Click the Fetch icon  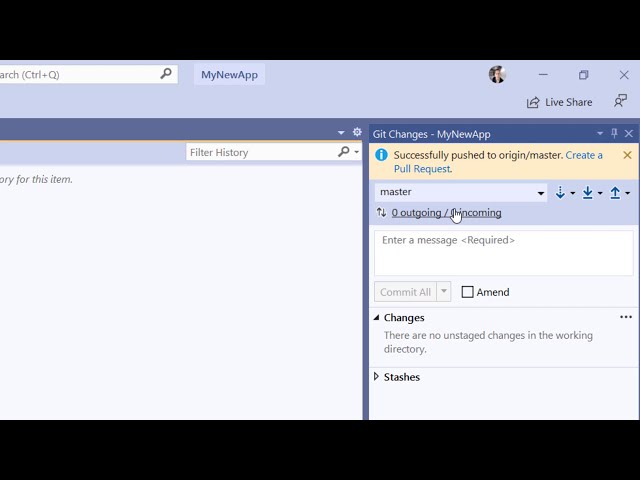[x=560, y=192]
